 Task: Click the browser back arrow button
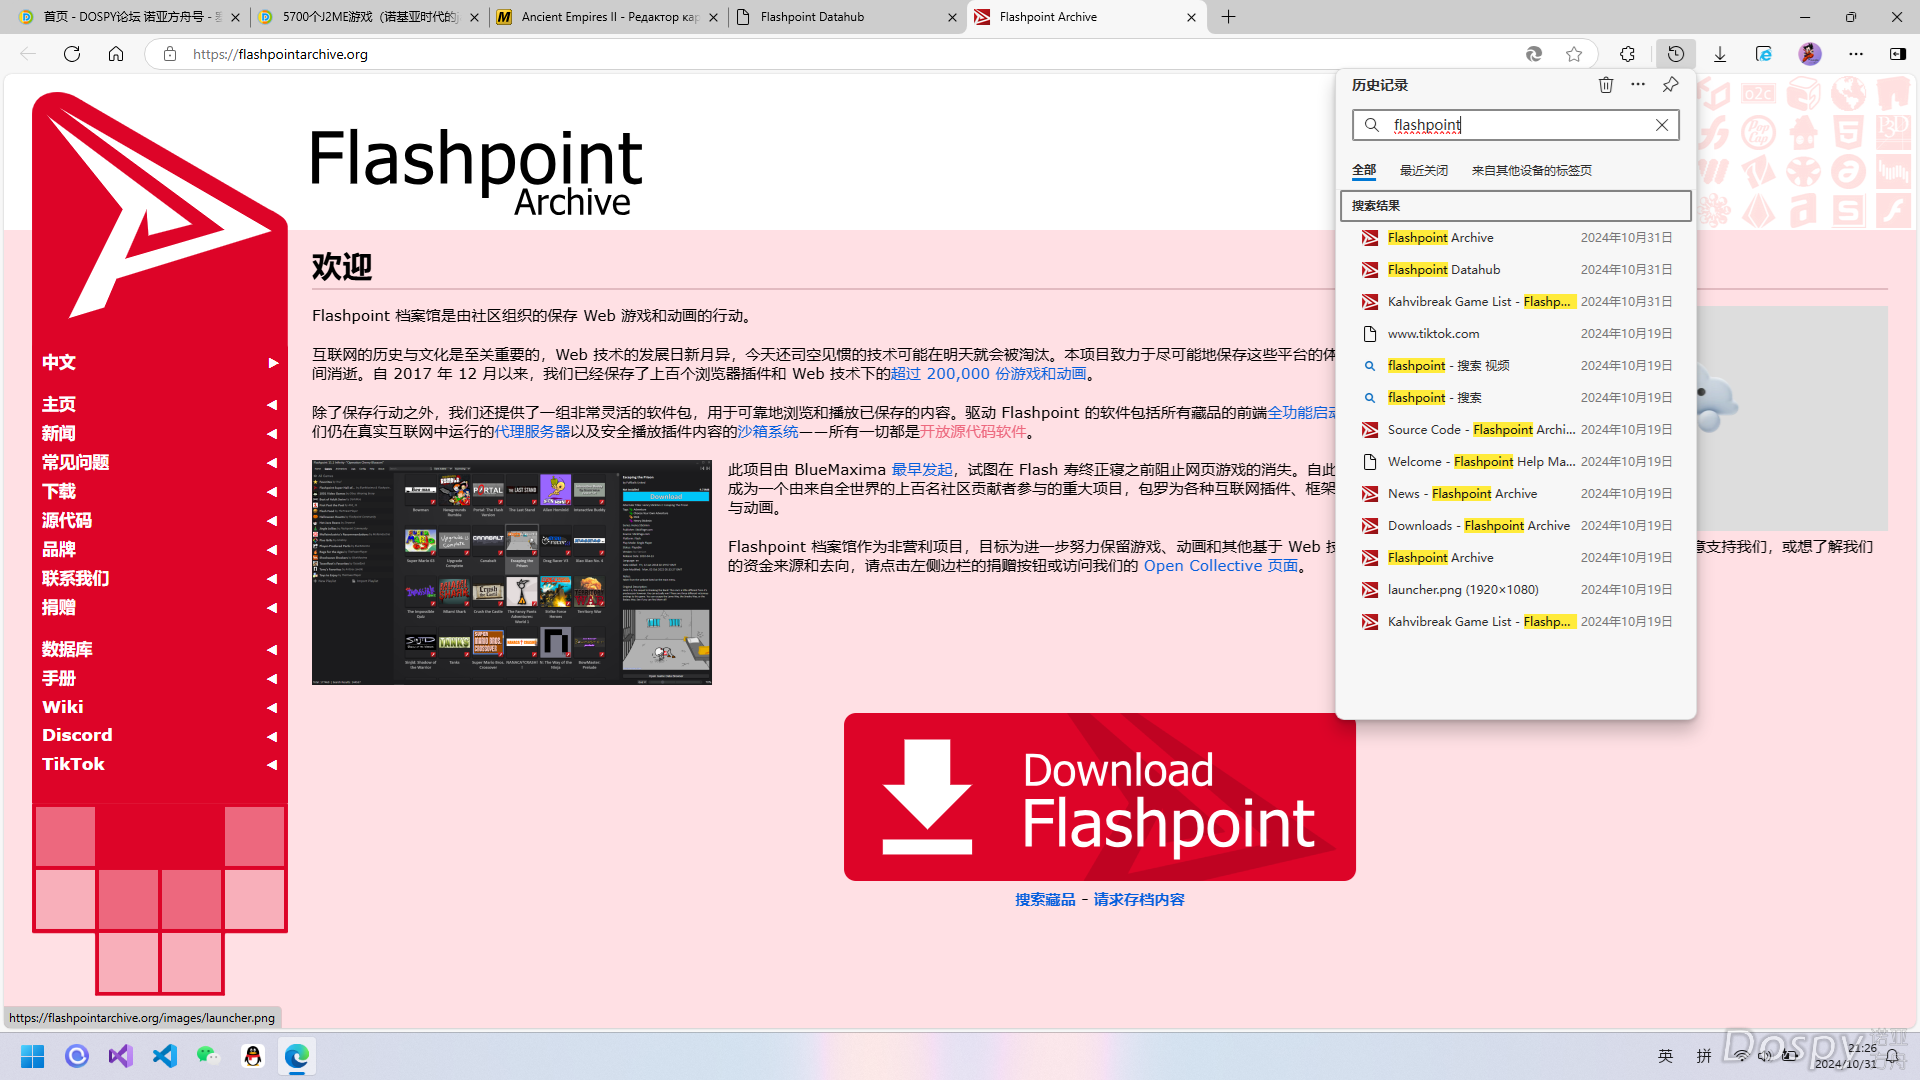point(28,54)
